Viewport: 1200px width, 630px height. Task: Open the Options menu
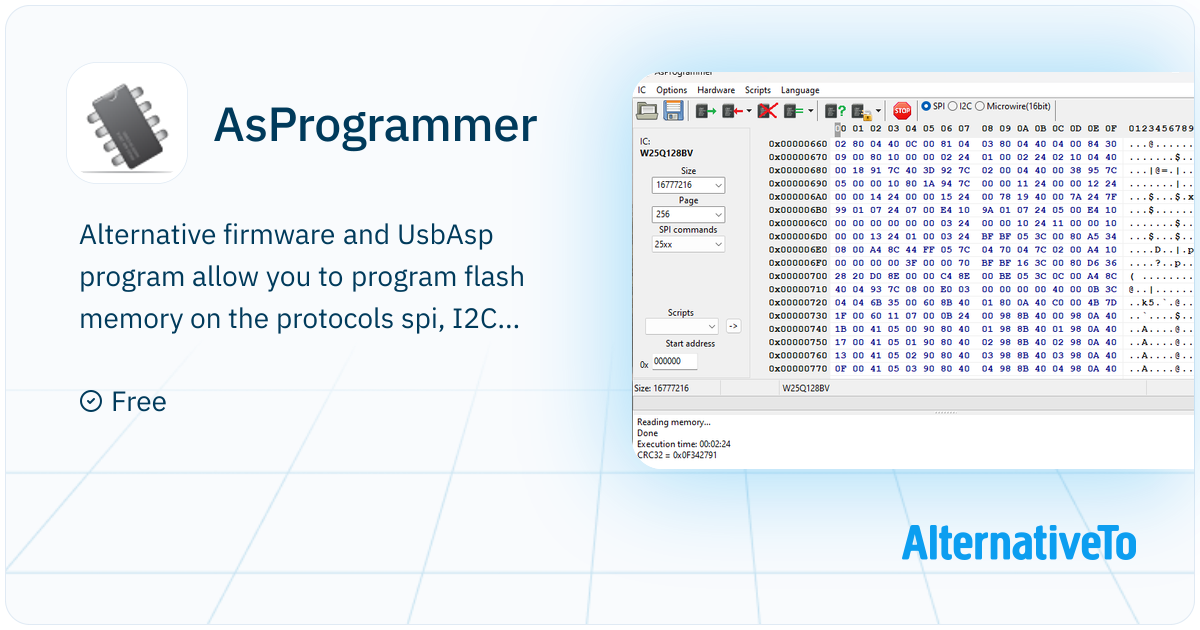[672, 90]
